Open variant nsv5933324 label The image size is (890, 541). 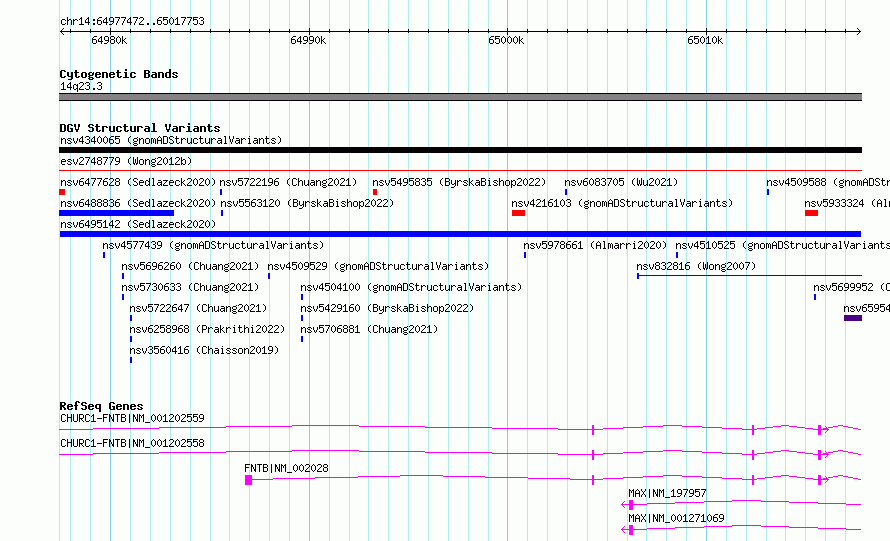[846, 203]
